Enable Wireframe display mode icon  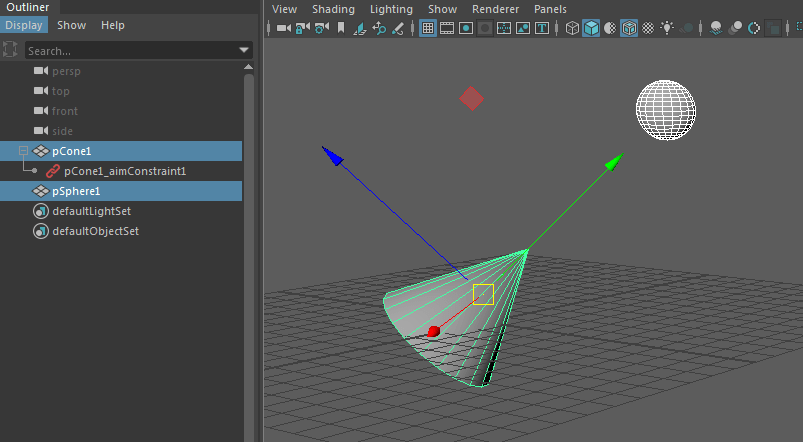pyautogui.click(x=572, y=28)
